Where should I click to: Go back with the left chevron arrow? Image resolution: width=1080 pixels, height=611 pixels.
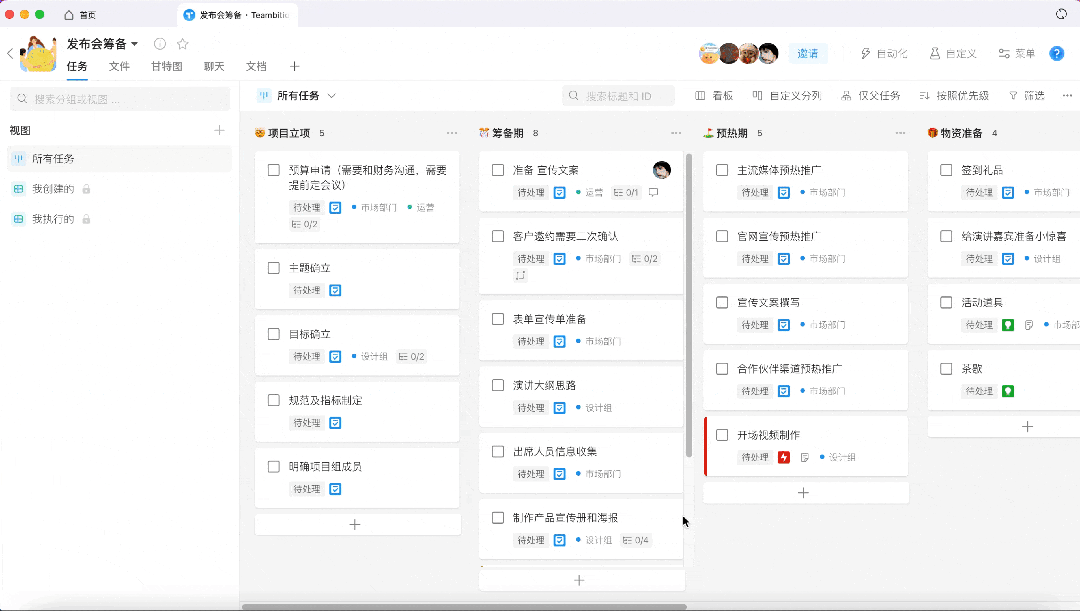click(10, 53)
